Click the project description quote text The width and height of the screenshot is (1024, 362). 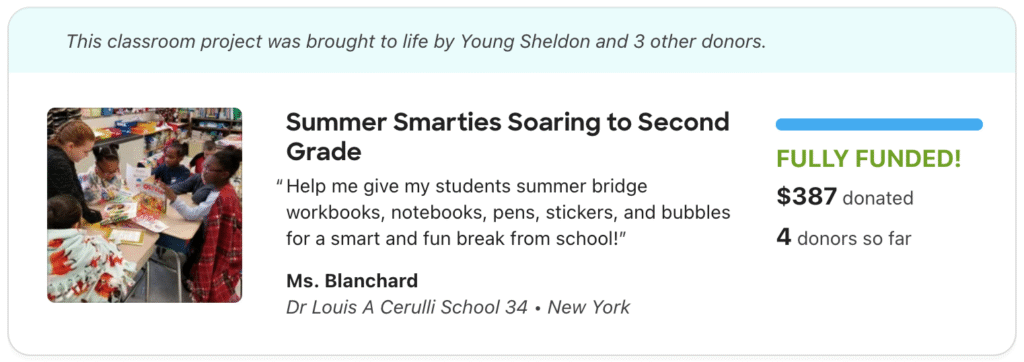(508, 213)
